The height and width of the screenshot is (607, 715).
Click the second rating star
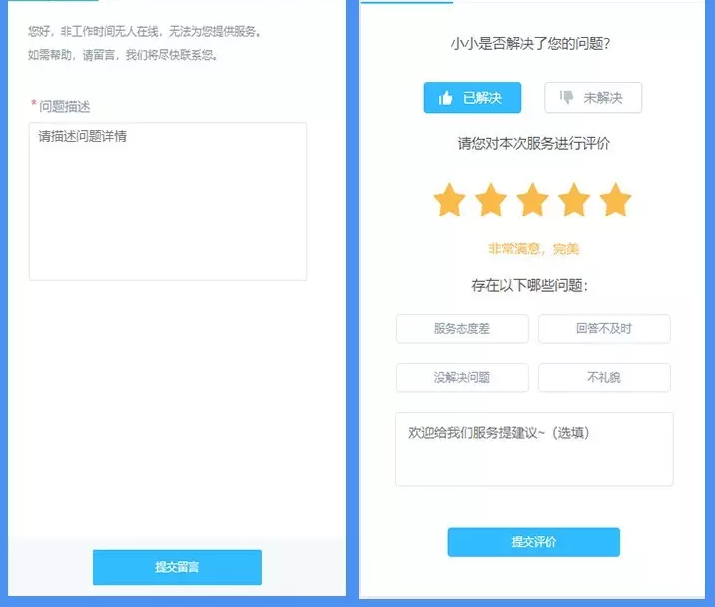point(491,200)
